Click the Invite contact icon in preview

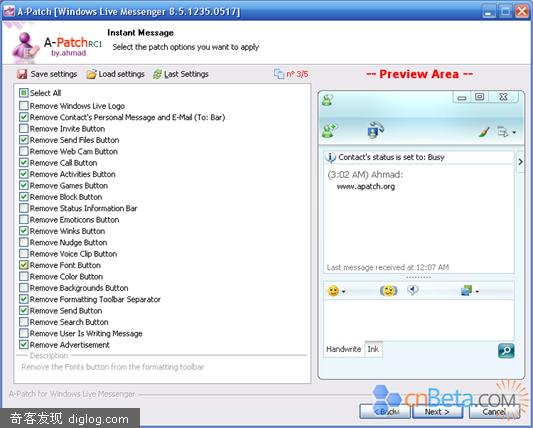(329, 131)
